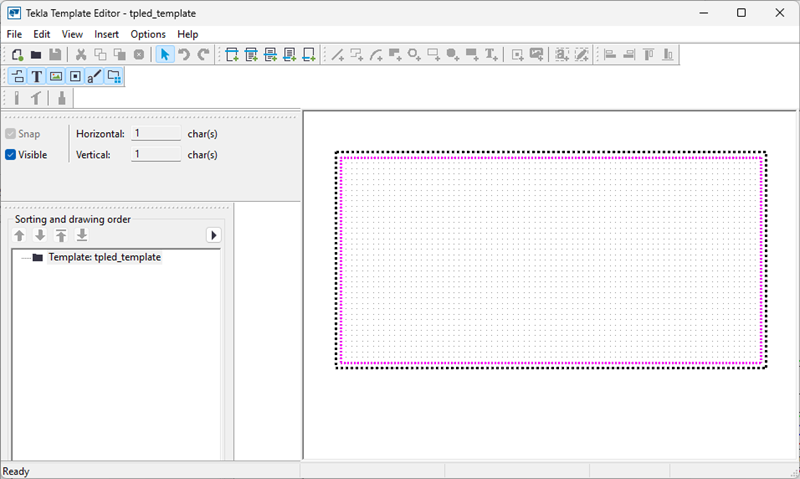Click the Undo arrow icon
Viewport: 800px width, 479px height.
click(184, 54)
